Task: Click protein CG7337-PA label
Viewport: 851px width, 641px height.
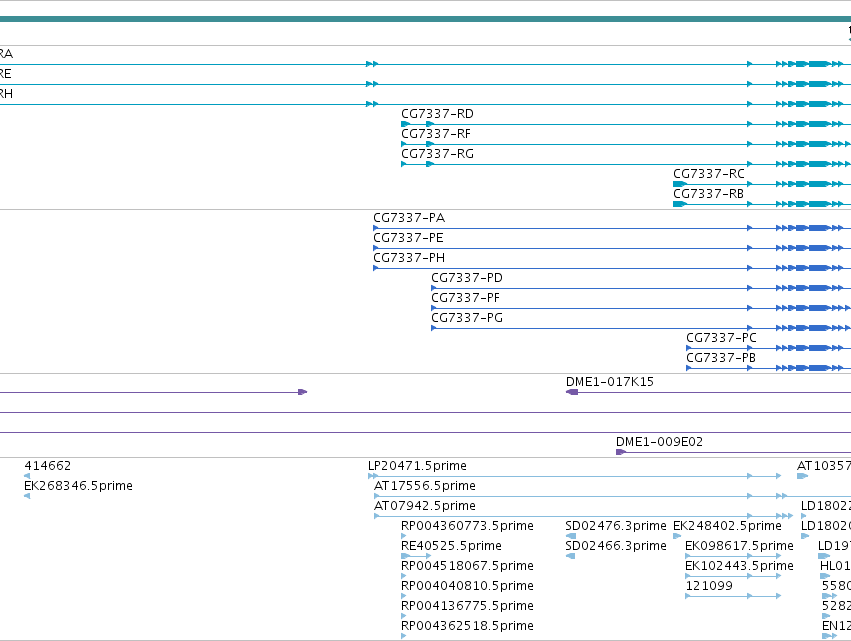Action: tap(409, 218)
